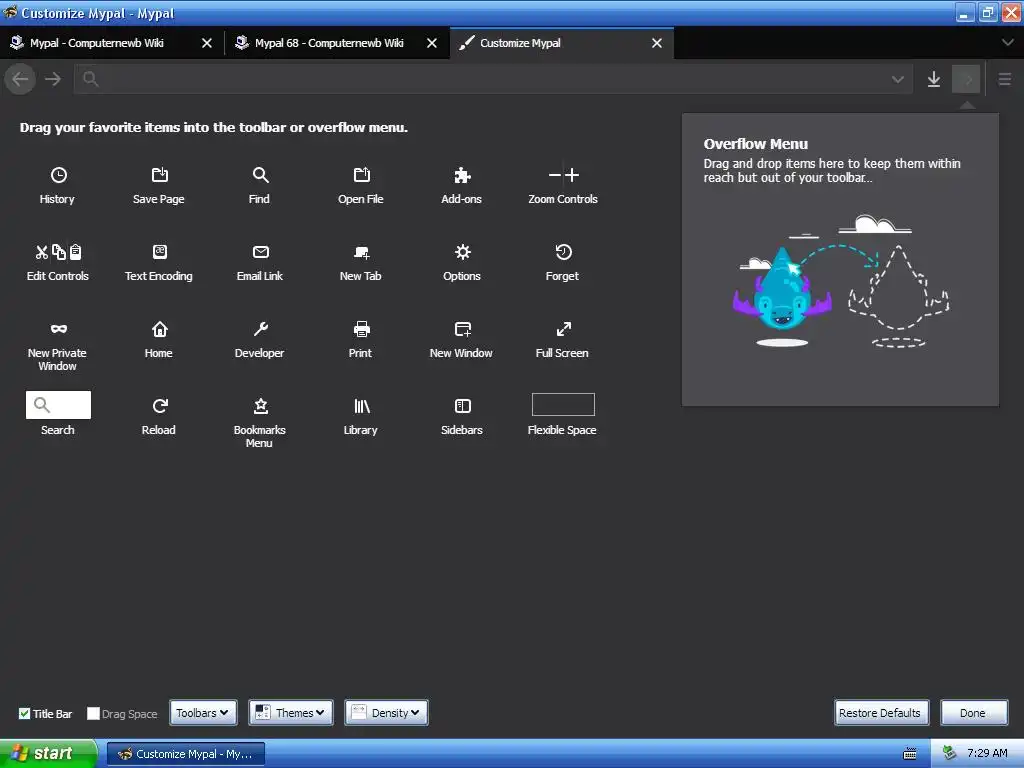Open the Density dropdown
This screenshot has height=768, width=1024.
(387, 712)
